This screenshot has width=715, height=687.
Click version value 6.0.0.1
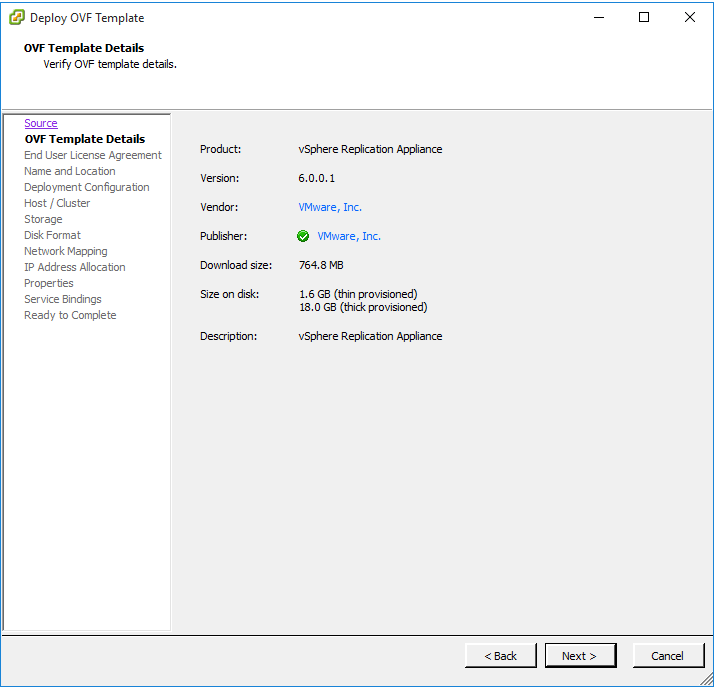(x=316, y=178)
